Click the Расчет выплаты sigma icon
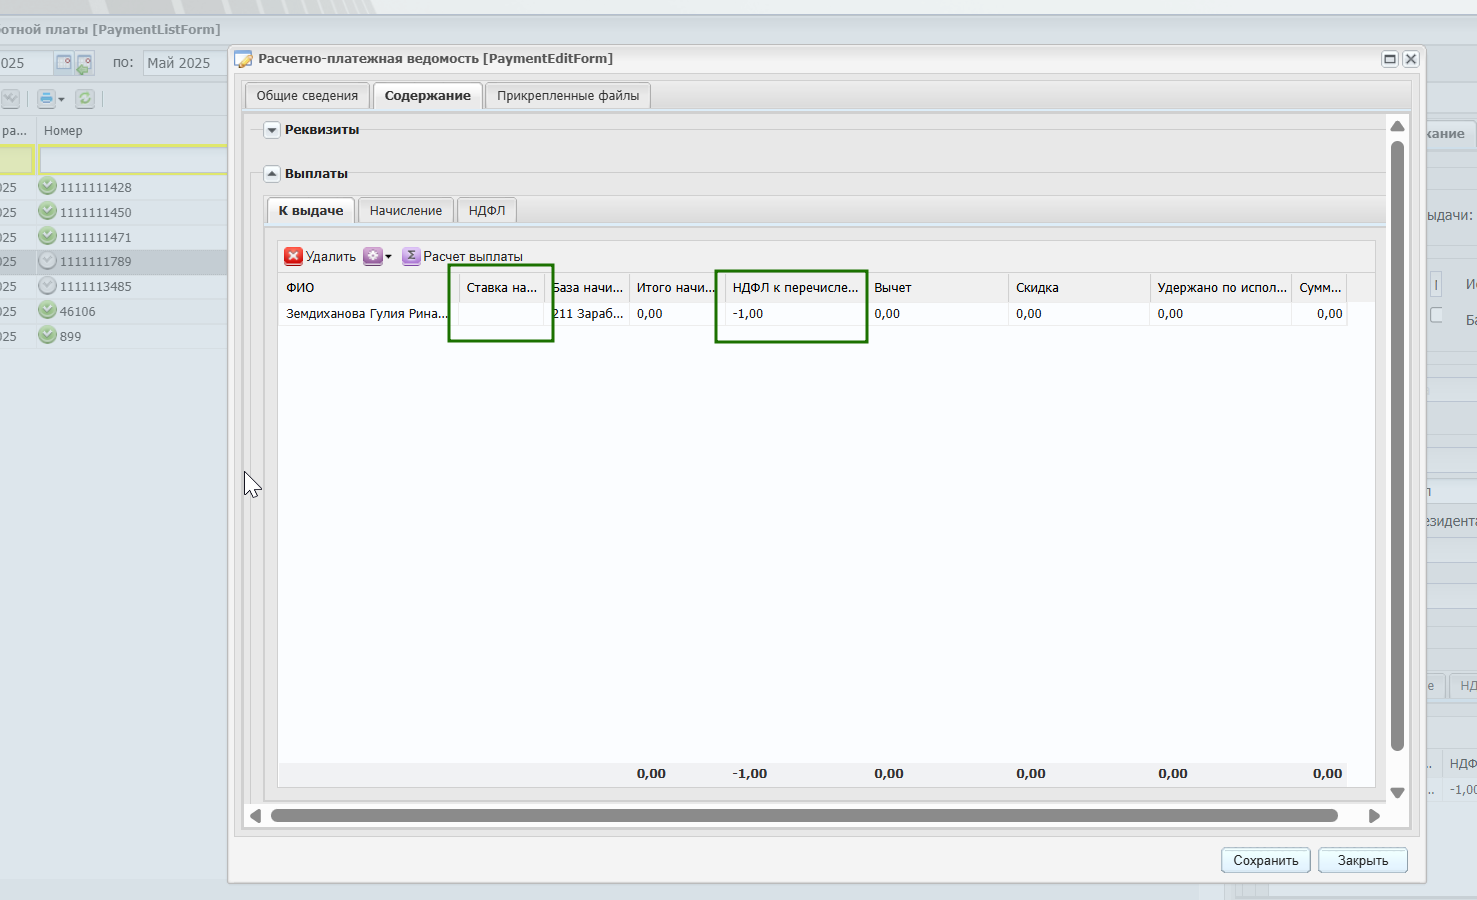Viewport: 1477px width, 900px height. (x=411, y=256)
